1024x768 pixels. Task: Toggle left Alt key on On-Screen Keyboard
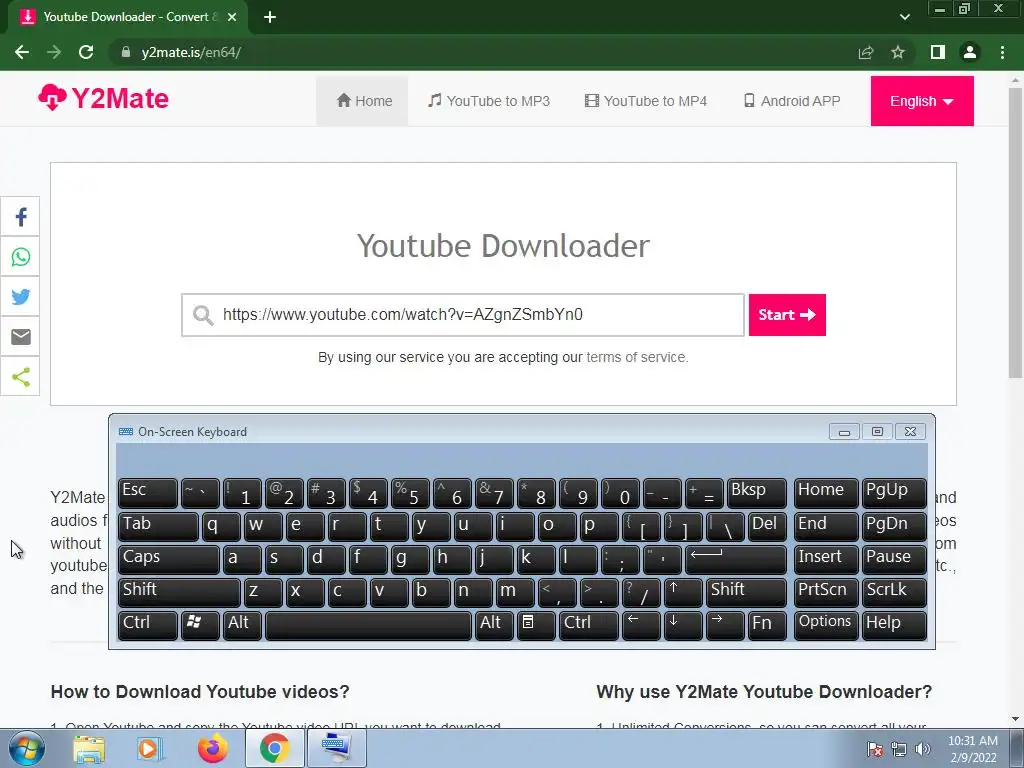click(x=242, y=624)
